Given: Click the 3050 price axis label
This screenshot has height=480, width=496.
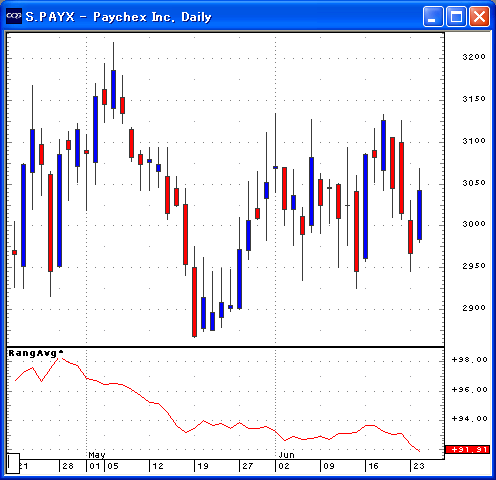Looking at the screenshot, I should click(474, 183).
